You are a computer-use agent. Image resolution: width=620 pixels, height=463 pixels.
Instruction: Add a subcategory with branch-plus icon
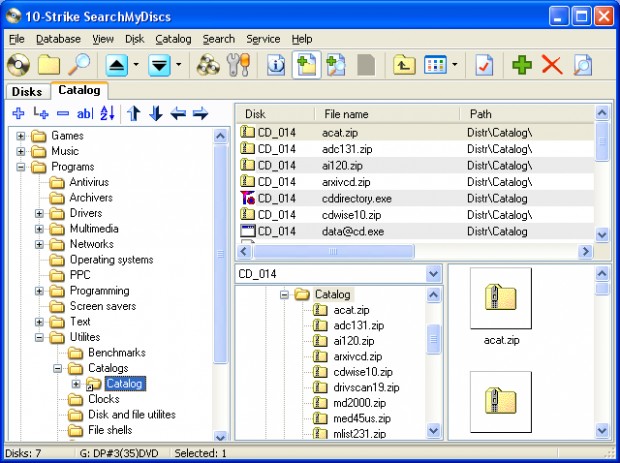pyautogui.click(x=41, y=113)
